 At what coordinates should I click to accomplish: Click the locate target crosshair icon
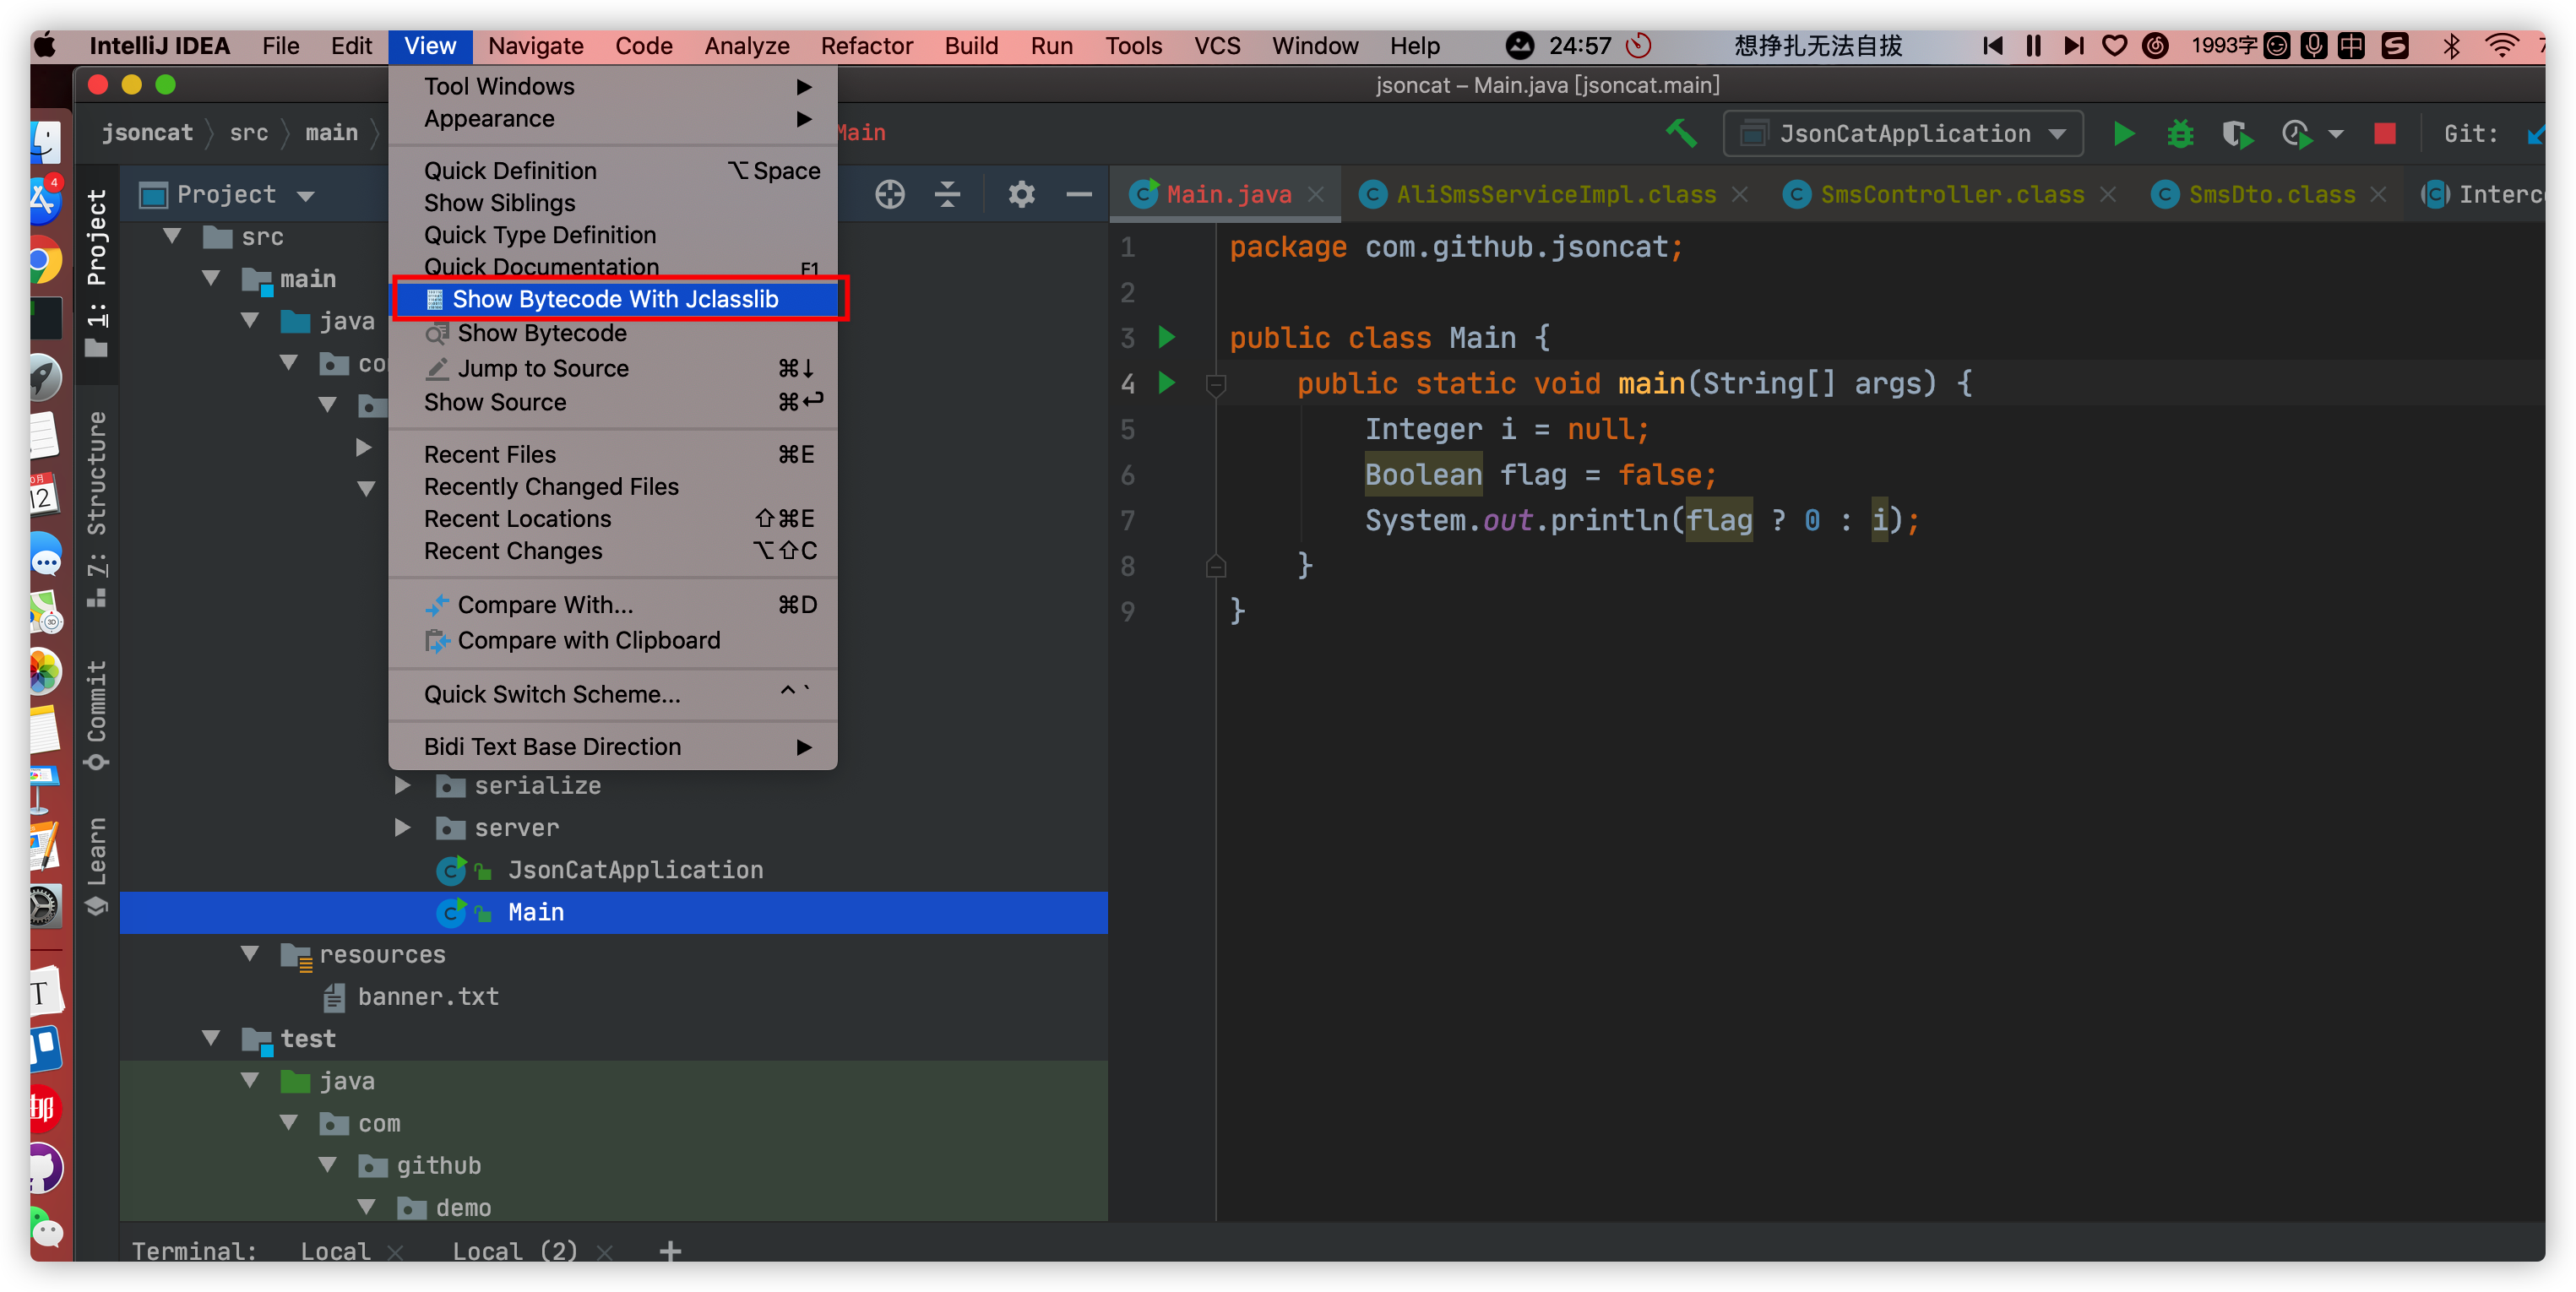point(889,194)
